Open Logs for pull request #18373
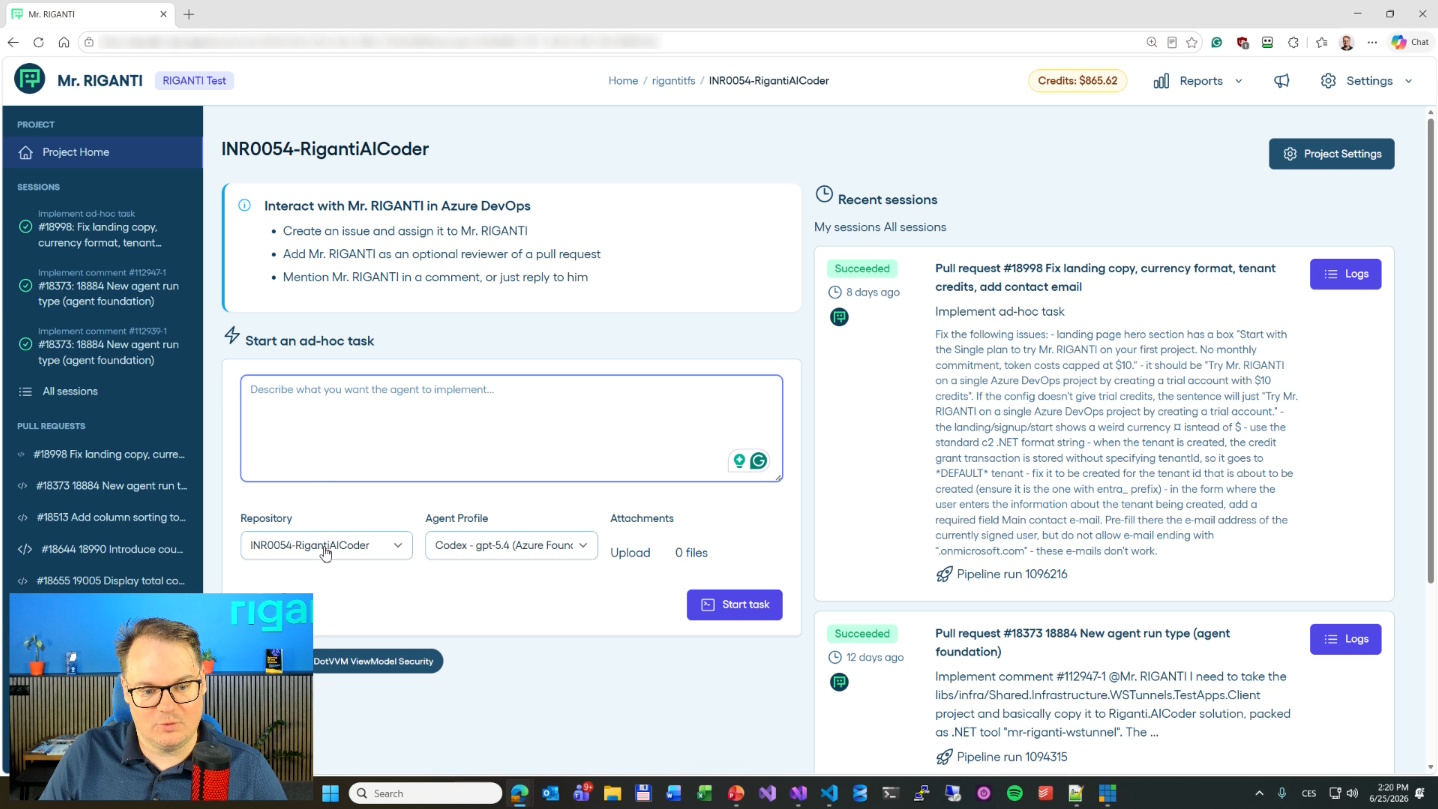The height and width of the screenshot is (809, 1438). point(1345,639)
